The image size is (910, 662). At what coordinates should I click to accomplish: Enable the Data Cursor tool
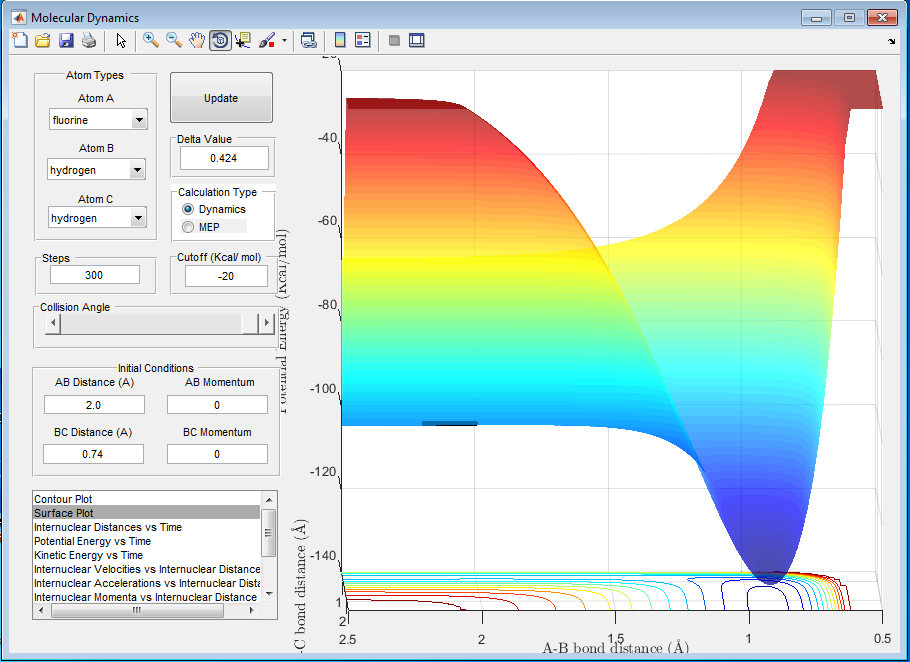243,40
